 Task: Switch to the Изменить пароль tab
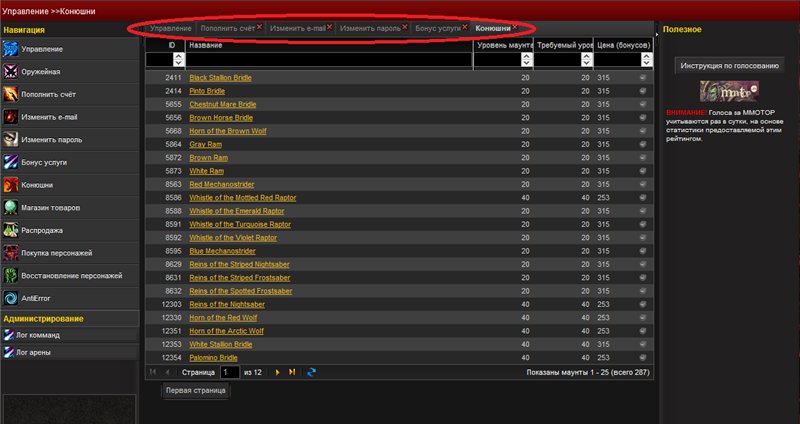tap(368, 29)
